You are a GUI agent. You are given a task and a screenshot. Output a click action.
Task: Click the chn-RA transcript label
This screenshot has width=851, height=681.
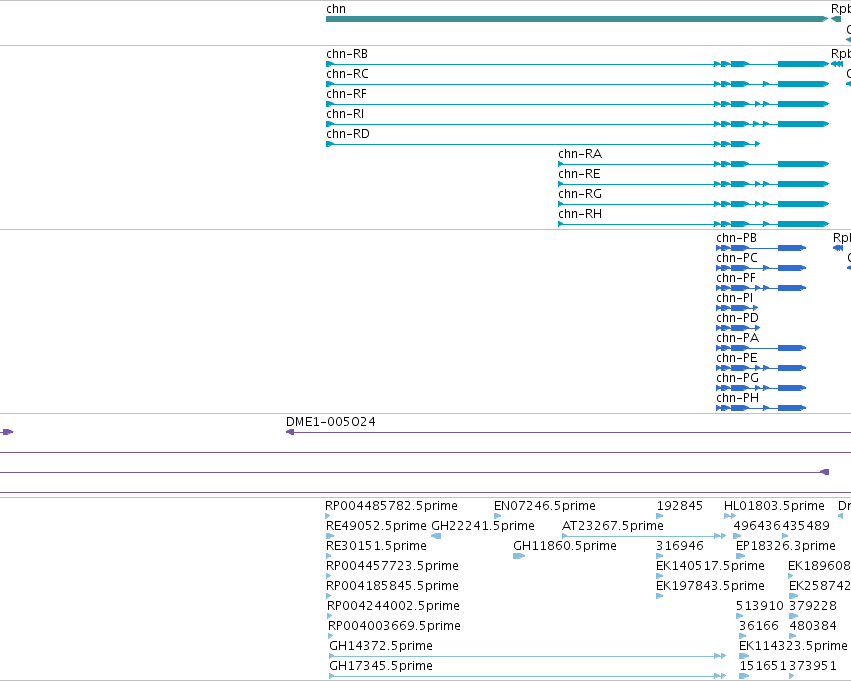click(x=580, y=154)
